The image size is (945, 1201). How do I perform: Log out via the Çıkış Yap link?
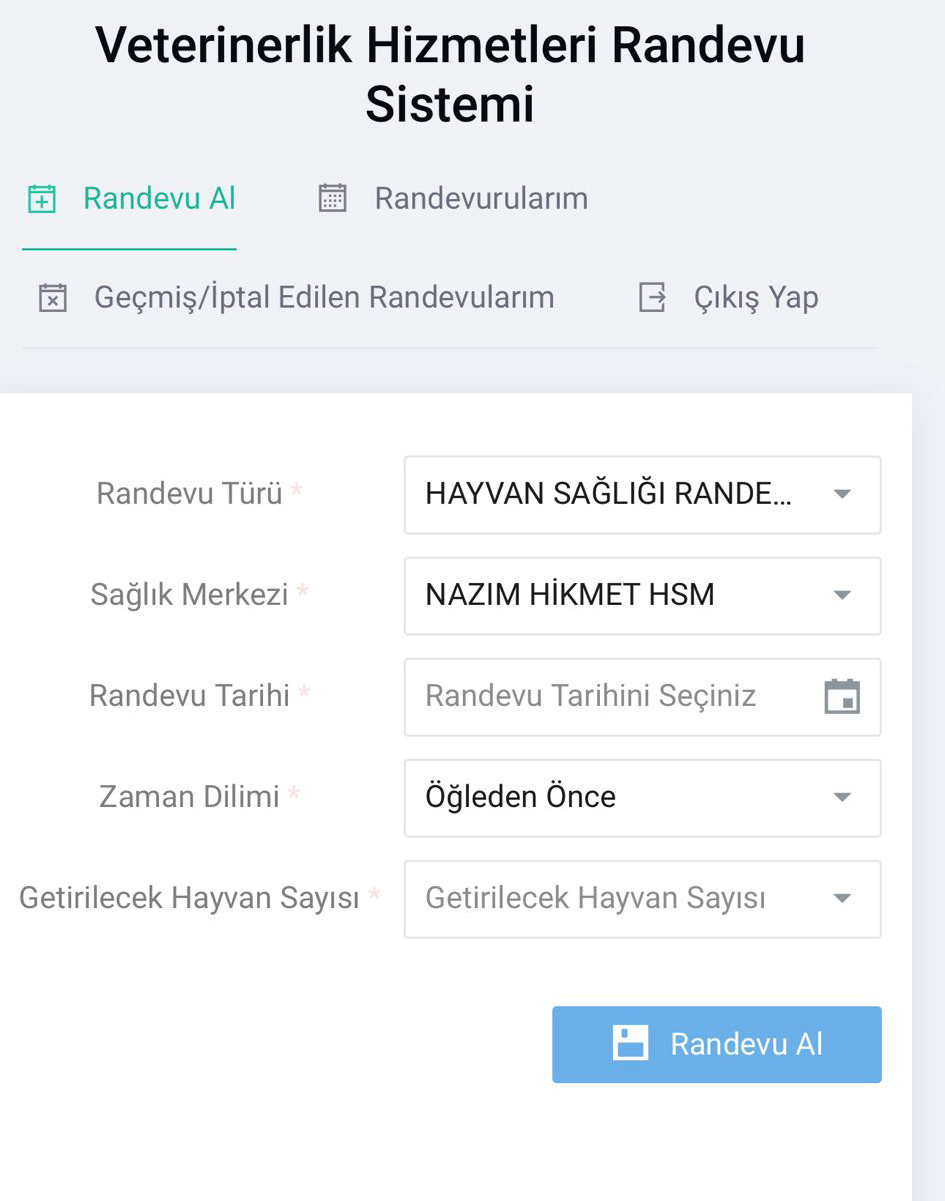pyautogui.click(x=755, y=298)
